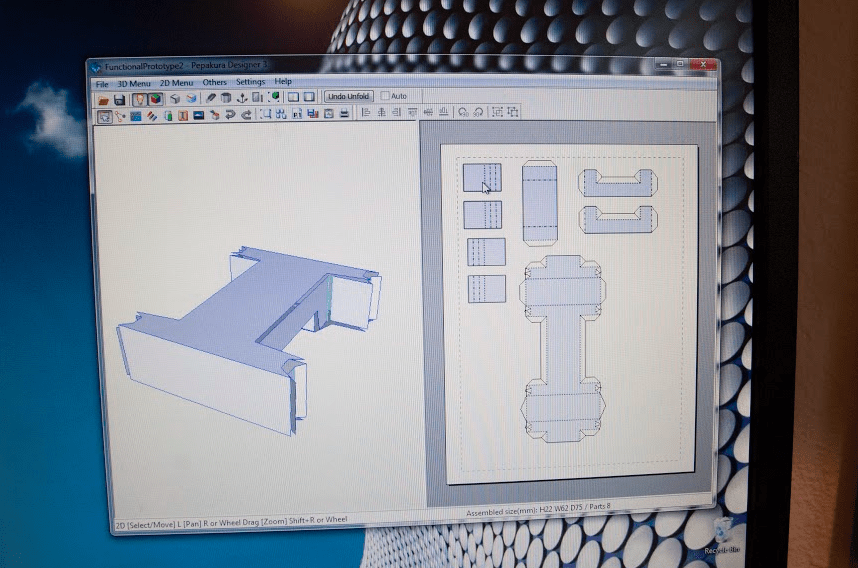Image resolution: width=858 pixels, height=568 pixels.
Task: Click the Pepakura Designer title bar app icon
Action: (x=96, y=67)
